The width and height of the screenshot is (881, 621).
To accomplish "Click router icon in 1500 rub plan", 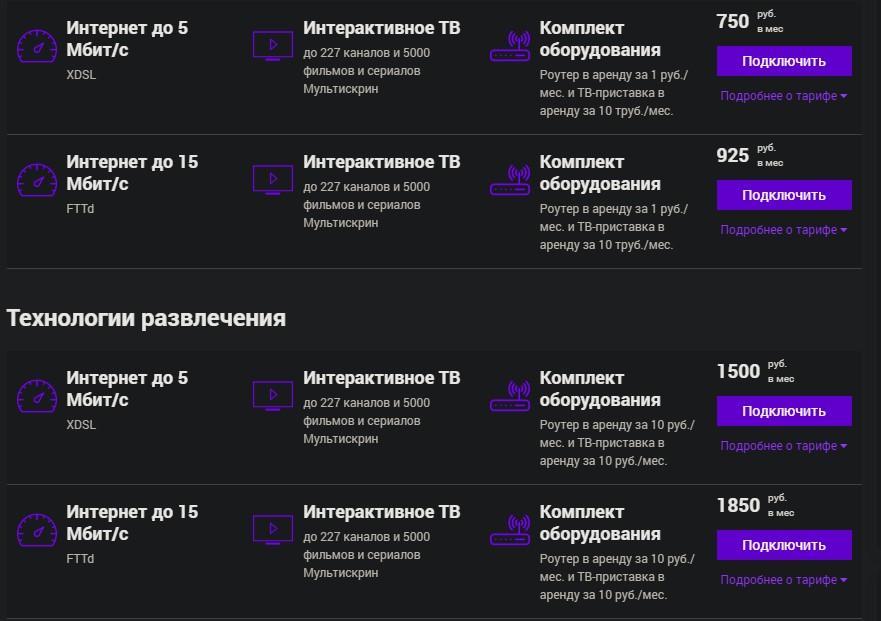I will tap(510, 397).
